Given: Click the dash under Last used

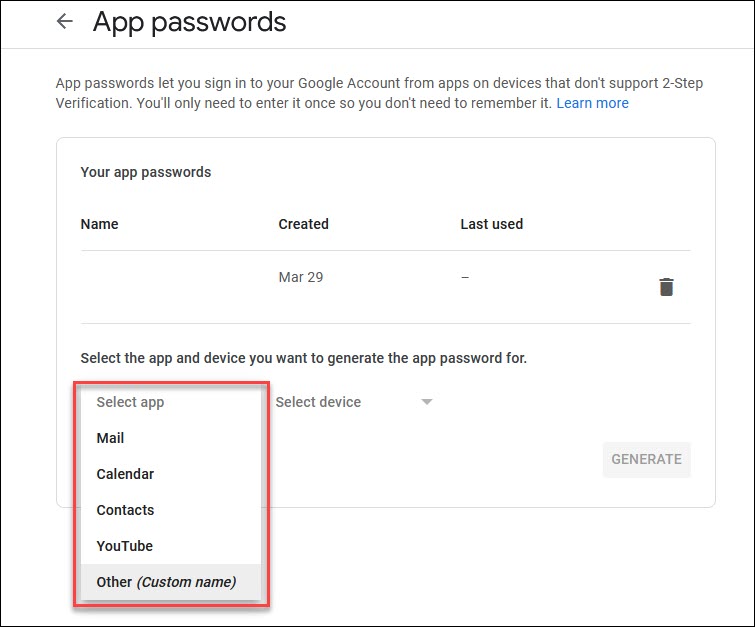Looking at the screenshot, I should tap(465, 277).
